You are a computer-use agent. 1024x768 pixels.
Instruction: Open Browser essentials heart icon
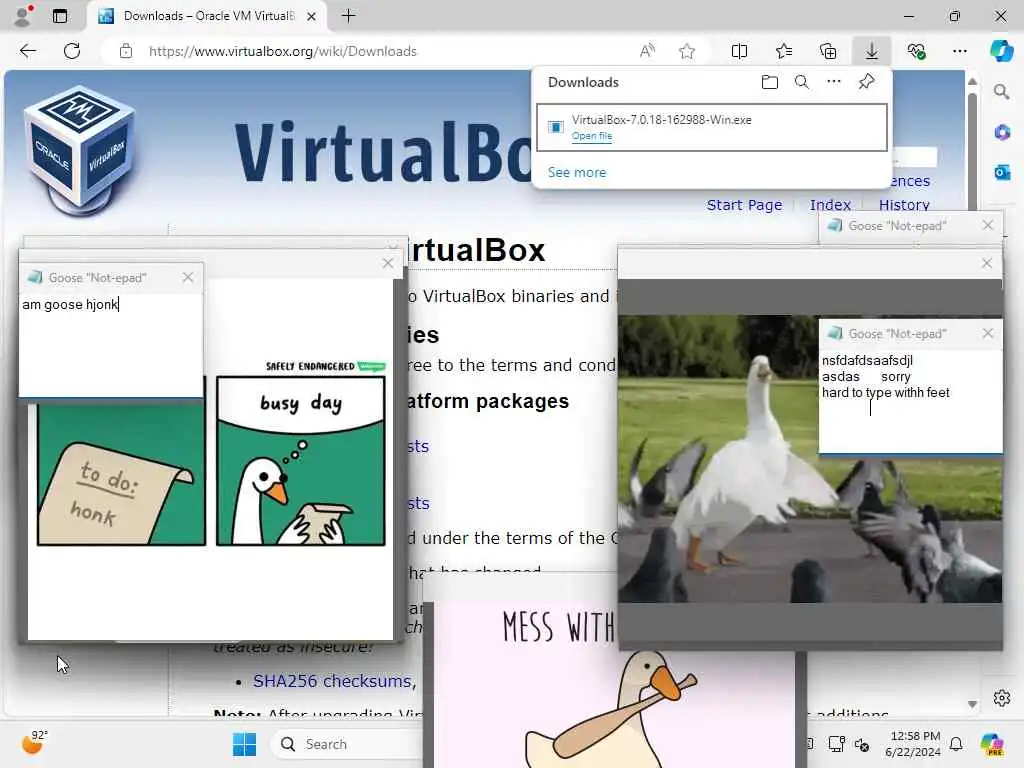pos(916,51)
